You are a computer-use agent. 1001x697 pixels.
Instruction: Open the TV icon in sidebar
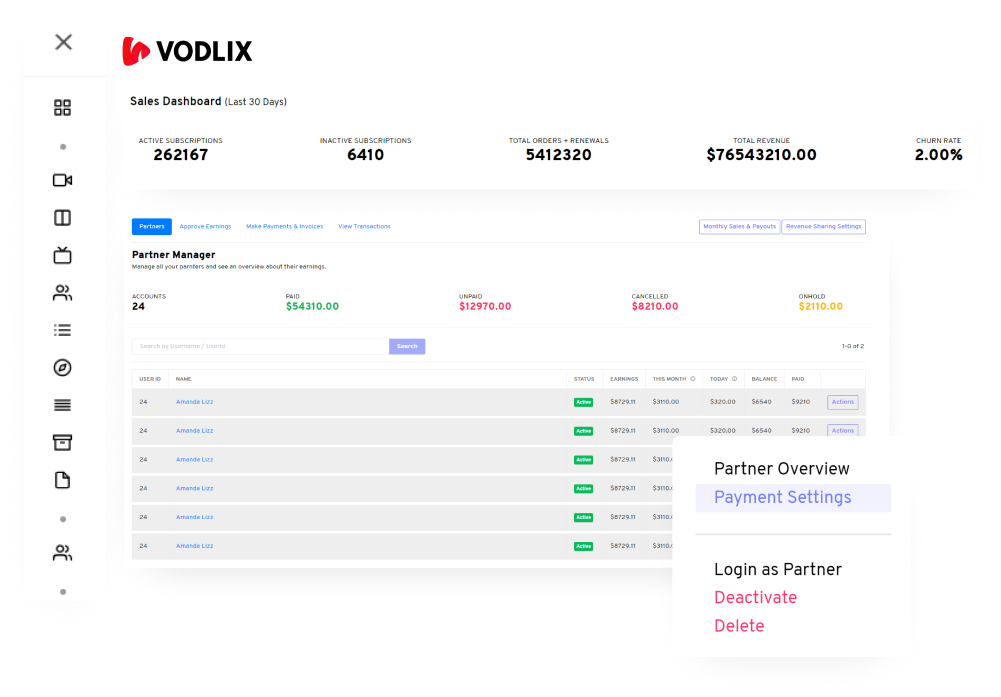(x=63, y=256)
